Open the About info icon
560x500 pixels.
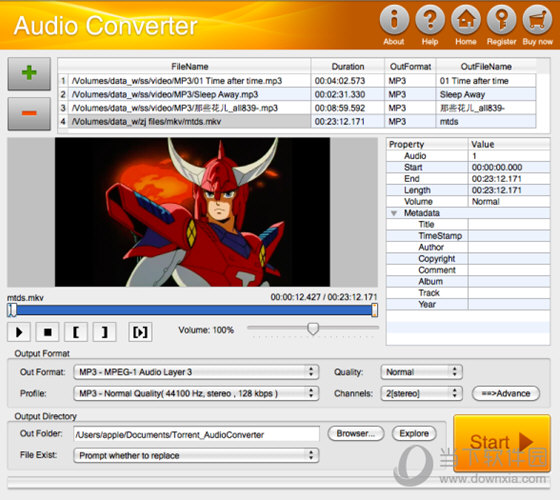(x=394, y=19)
